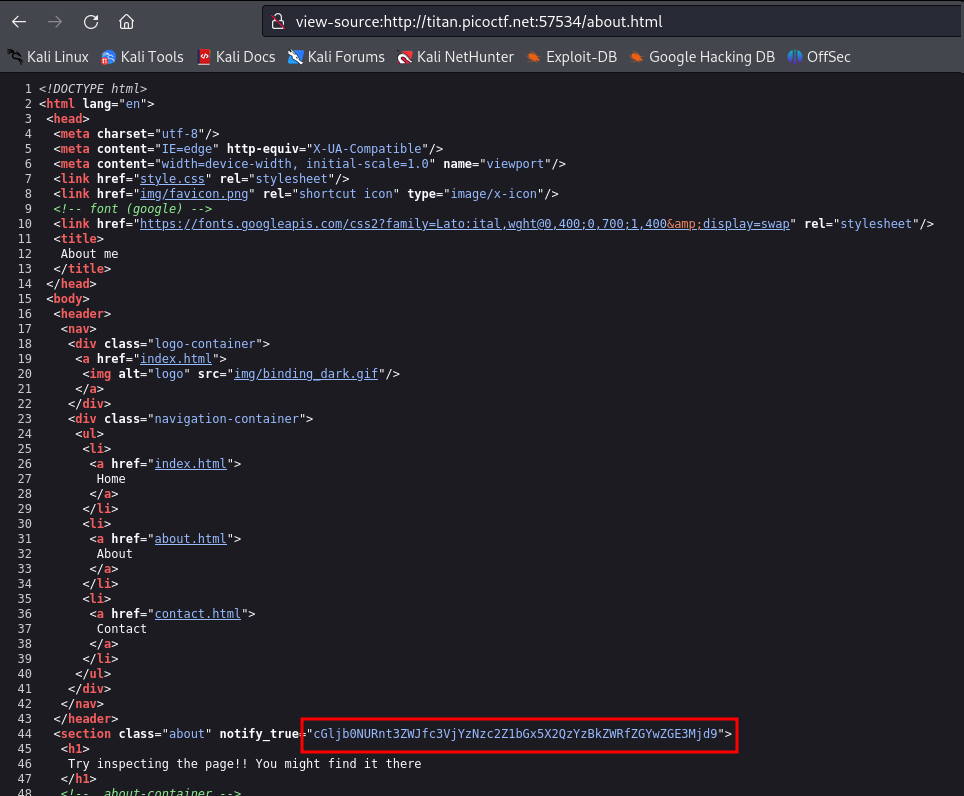
Task: Click the Kali NetHunter favicon
Action: tap(405, 57)
